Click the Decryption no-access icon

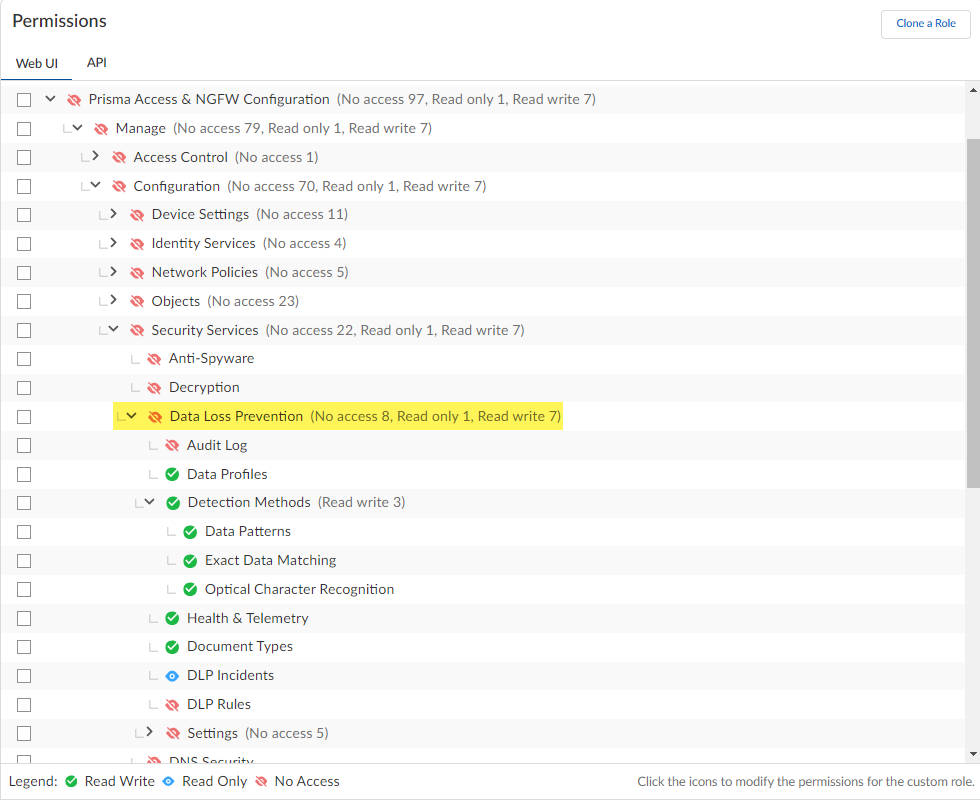pos(154,388)
